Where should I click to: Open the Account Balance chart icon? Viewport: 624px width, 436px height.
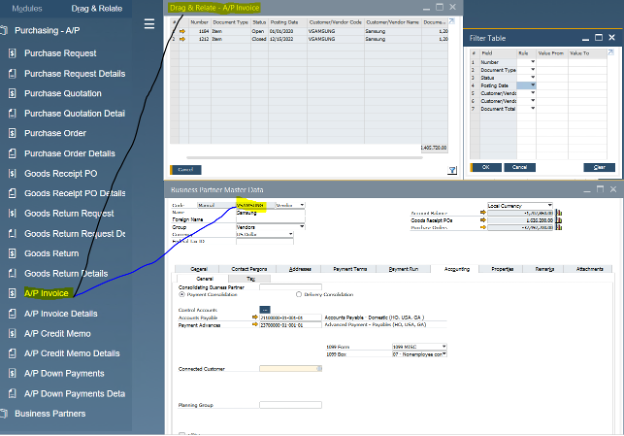[560, 213]
